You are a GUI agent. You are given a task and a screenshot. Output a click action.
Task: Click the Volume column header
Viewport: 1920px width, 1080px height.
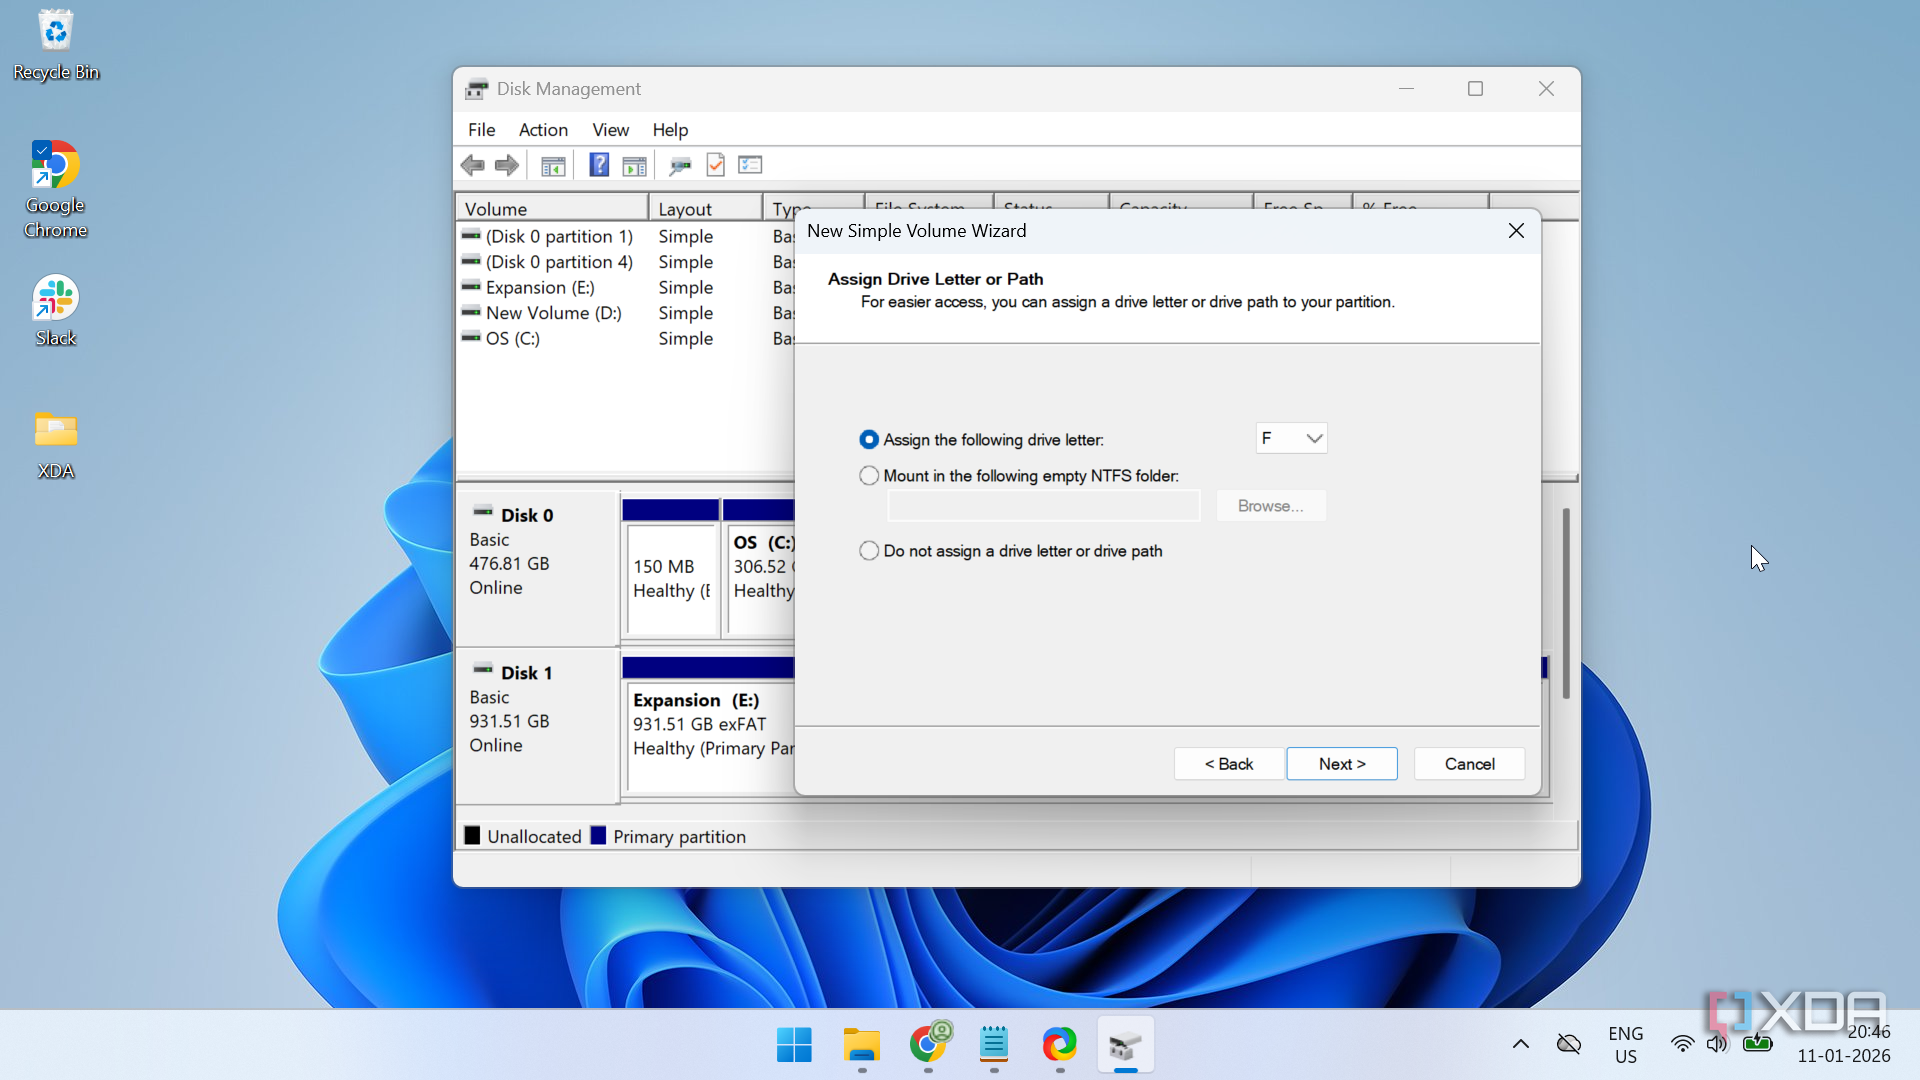click(552, 208)
